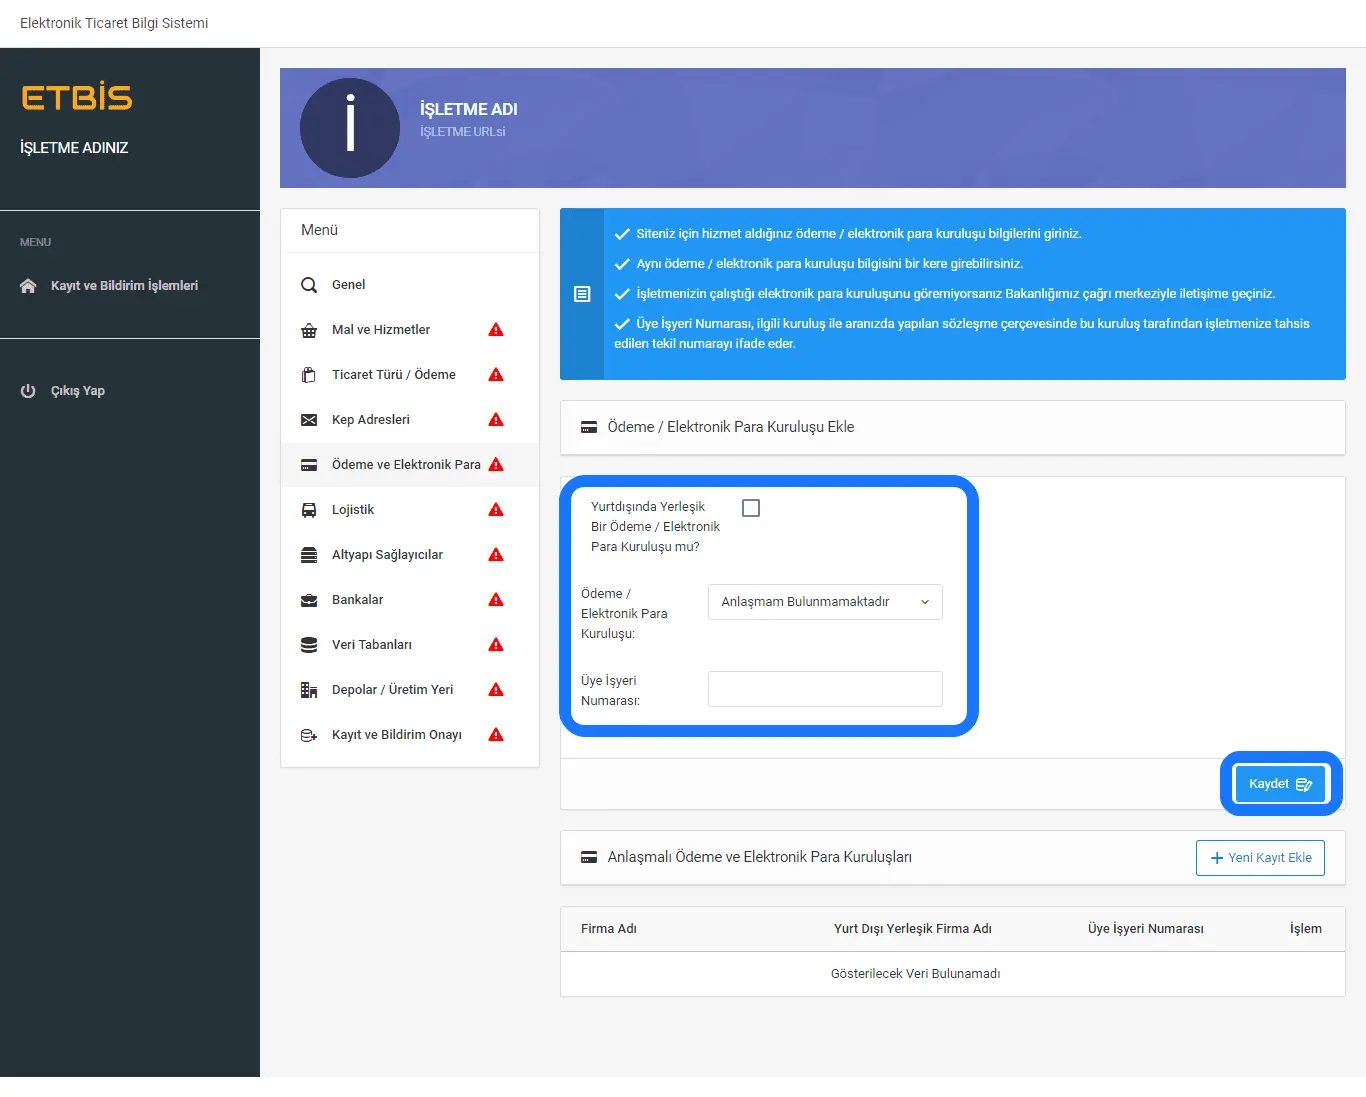Click the Lojistik bus icon
The width and height of the screenshot is (1366, 1097).
[309, 510]
